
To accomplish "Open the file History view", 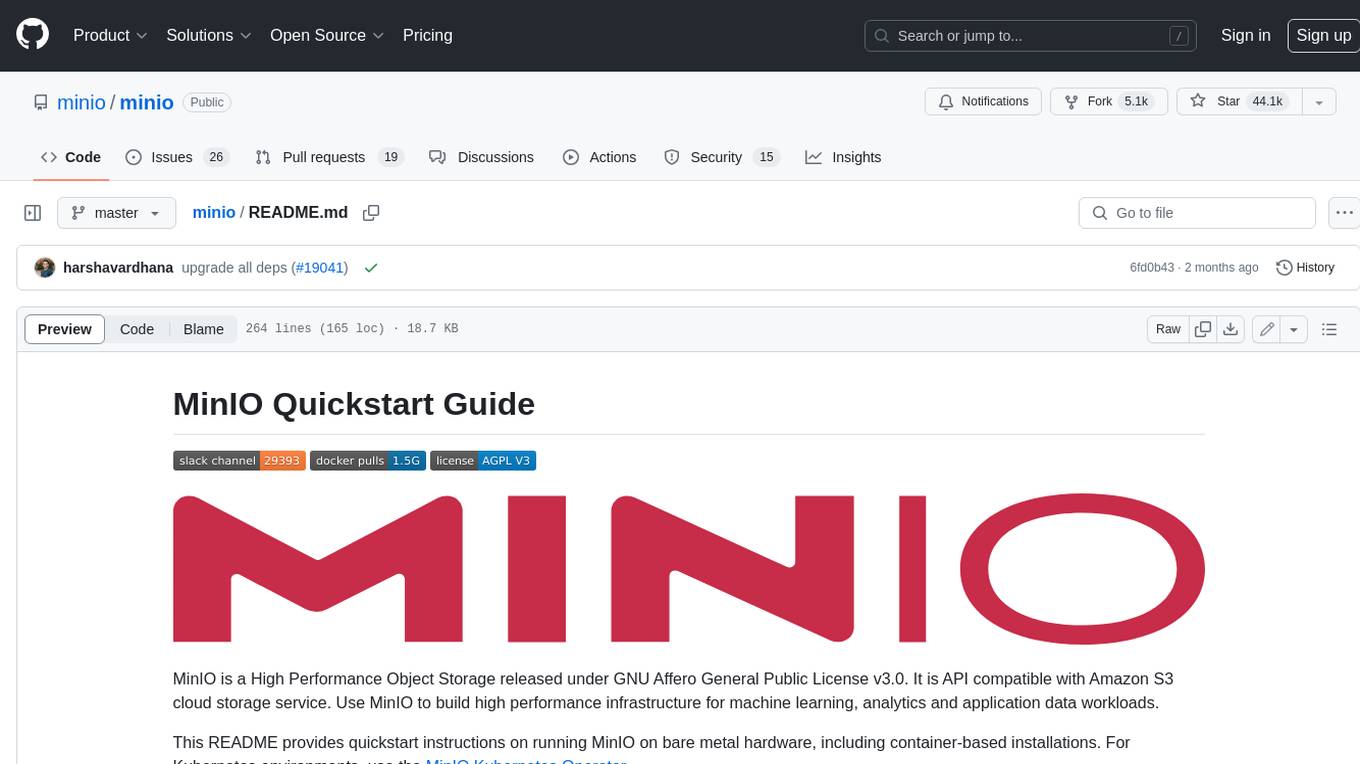I will (1305, 268).
